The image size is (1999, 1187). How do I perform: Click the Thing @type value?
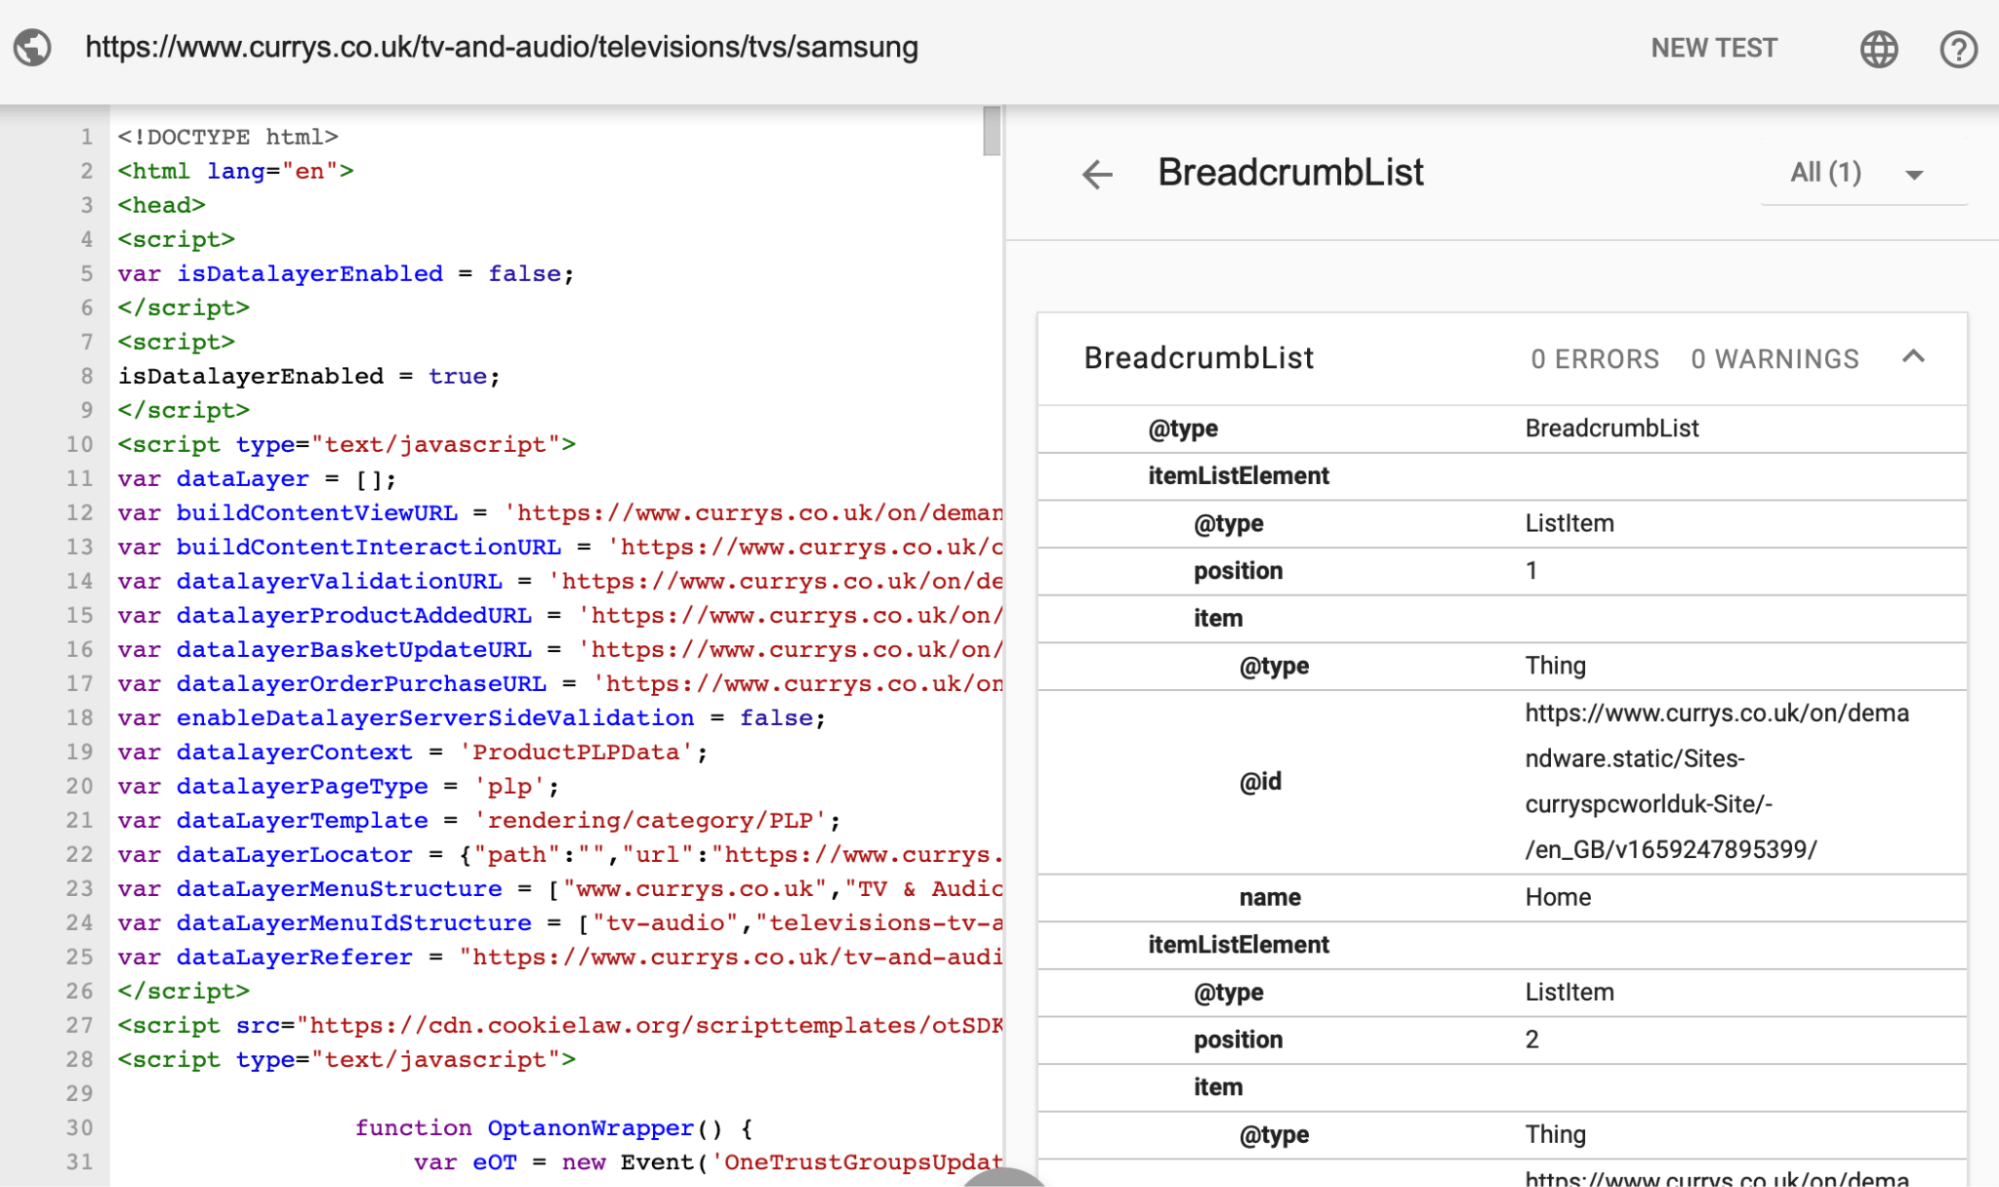[1555, 665]
